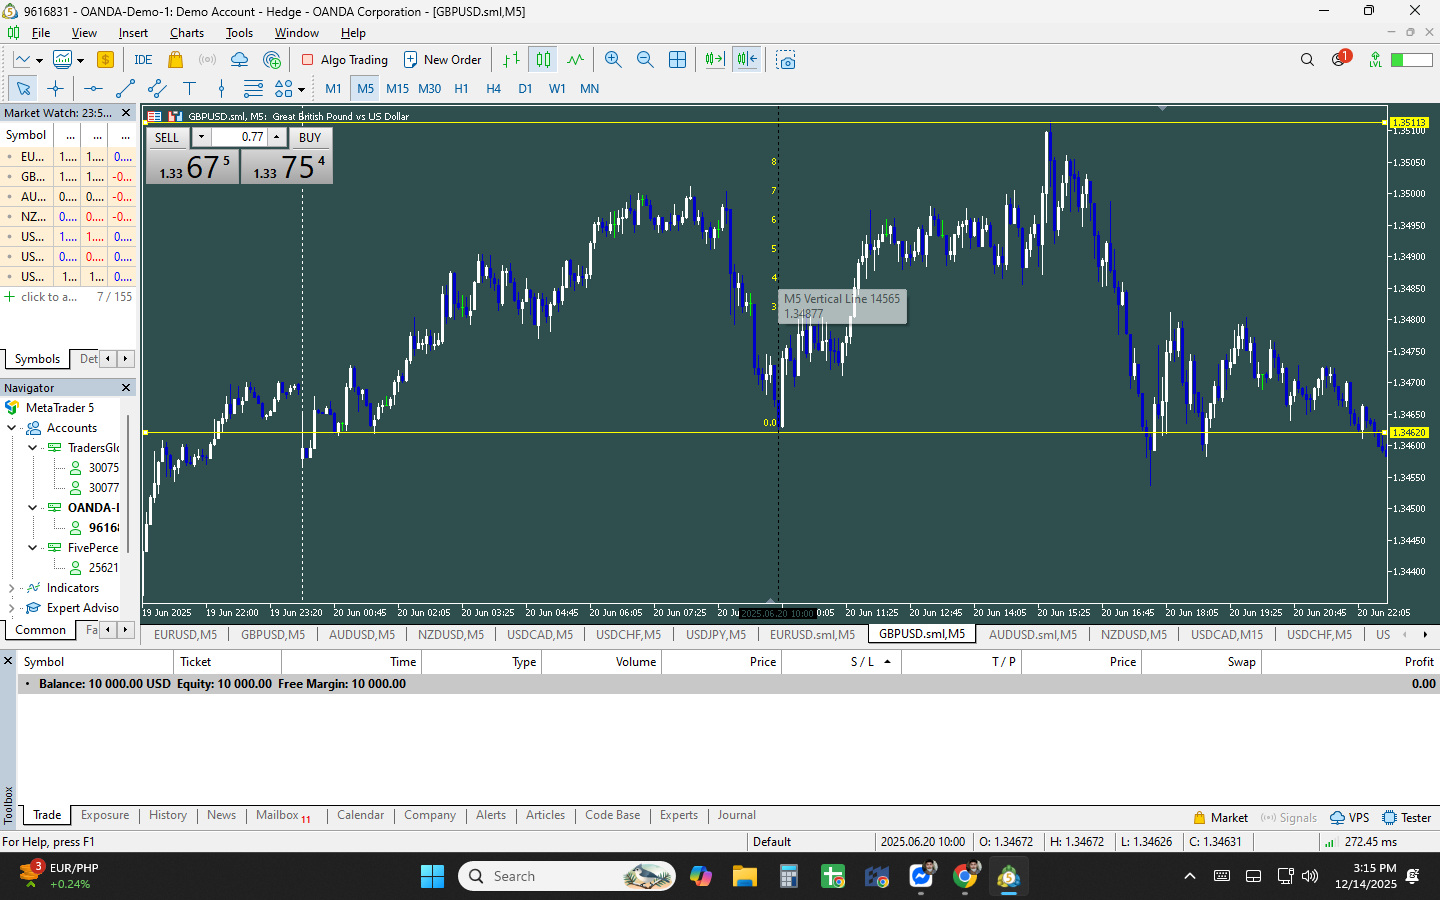Image resolution: width=1440 pixels, height=900 pixels.
Task: Open the Market shopping bag icon
Action: (175, 60)
